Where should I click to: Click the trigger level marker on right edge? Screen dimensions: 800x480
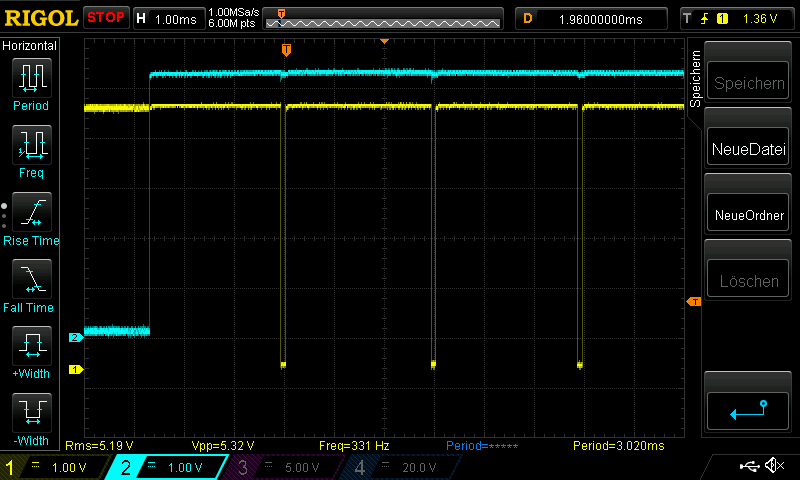click(693, 302)
